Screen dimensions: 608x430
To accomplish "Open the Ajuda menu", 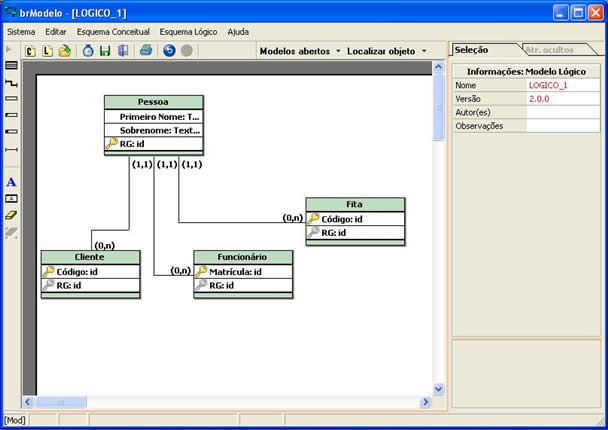I will [x=238, y=31].
